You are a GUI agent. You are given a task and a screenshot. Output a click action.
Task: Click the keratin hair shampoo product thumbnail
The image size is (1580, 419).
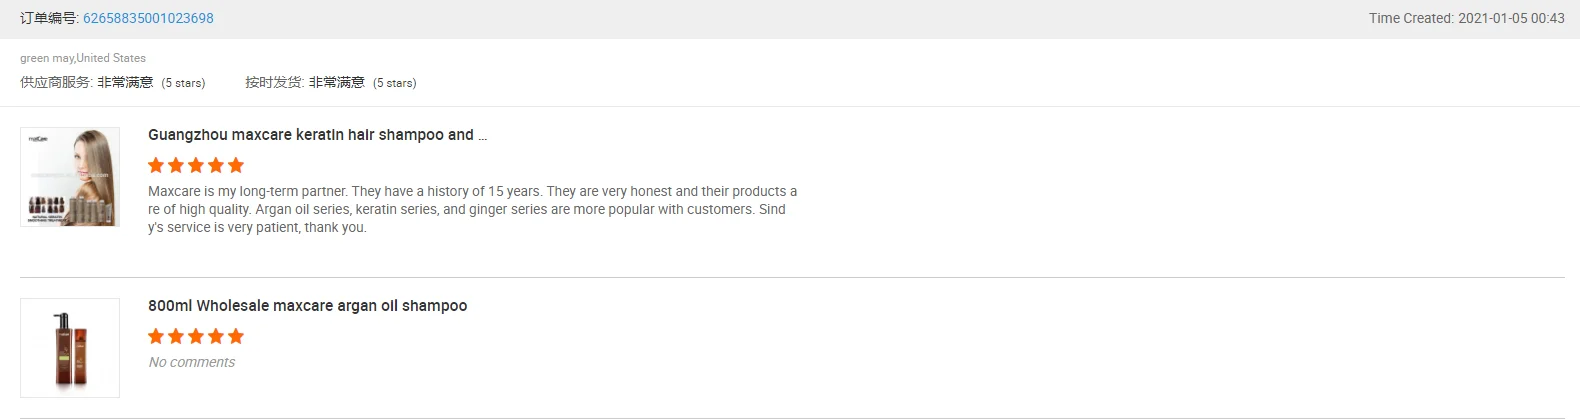70,176
